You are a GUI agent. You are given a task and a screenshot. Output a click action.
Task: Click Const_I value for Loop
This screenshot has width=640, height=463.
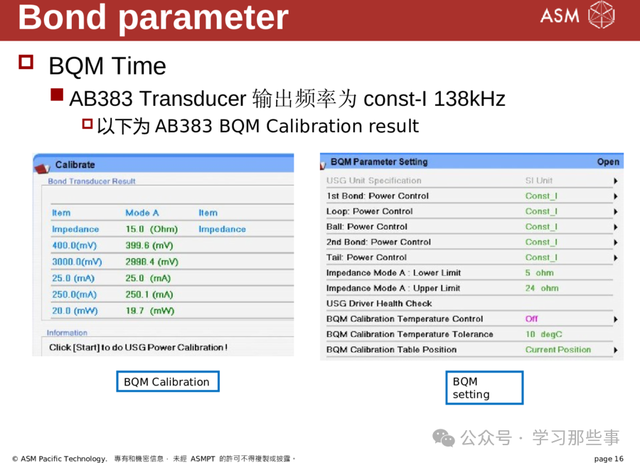pos(541,212)
